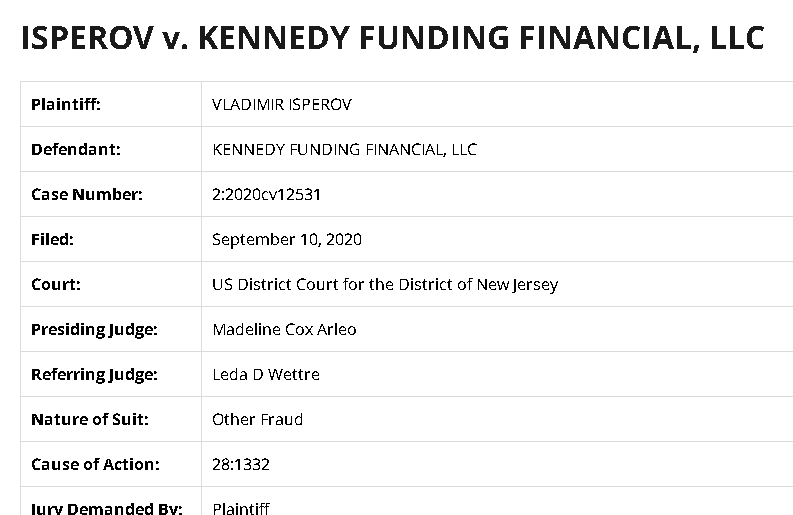This screenshot has height=515, width=793.
Task: Select the Other Fraud nature of suit value
Action: click(x=257, y=420)
